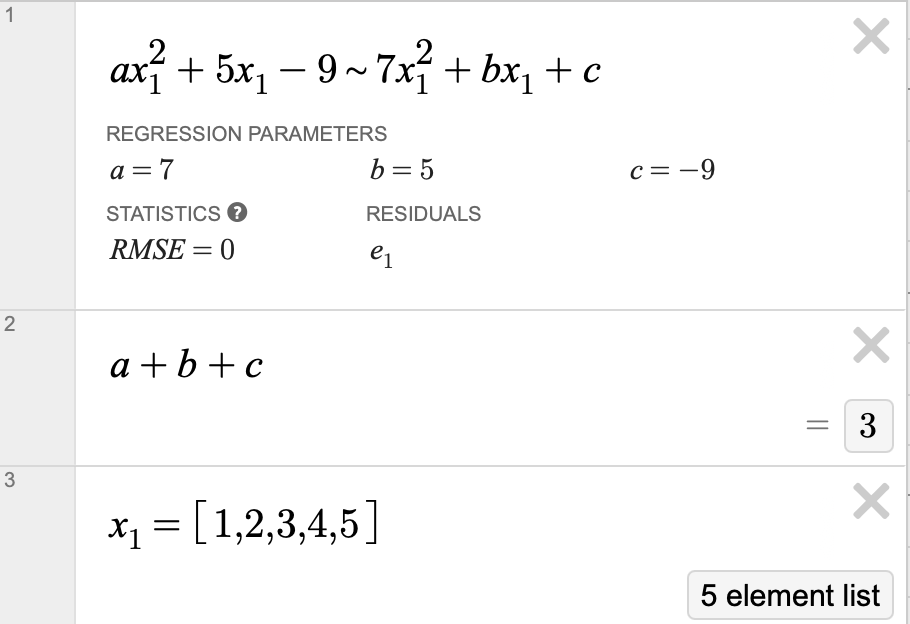Image resolution: width=910 pixels, height=624 pixels.
Task: Delete the regression expression in row 1
Action: (x=871, y=36)
